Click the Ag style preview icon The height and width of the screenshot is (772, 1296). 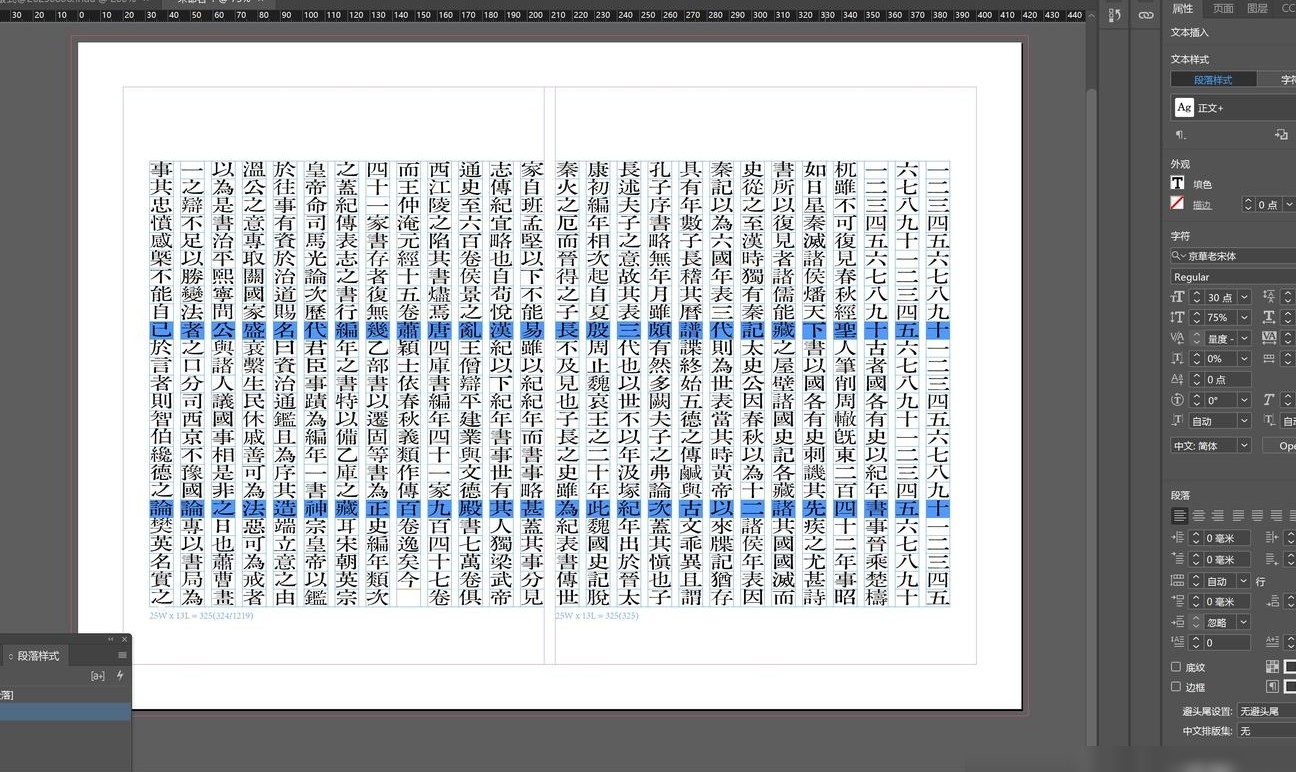point(1184,107)
